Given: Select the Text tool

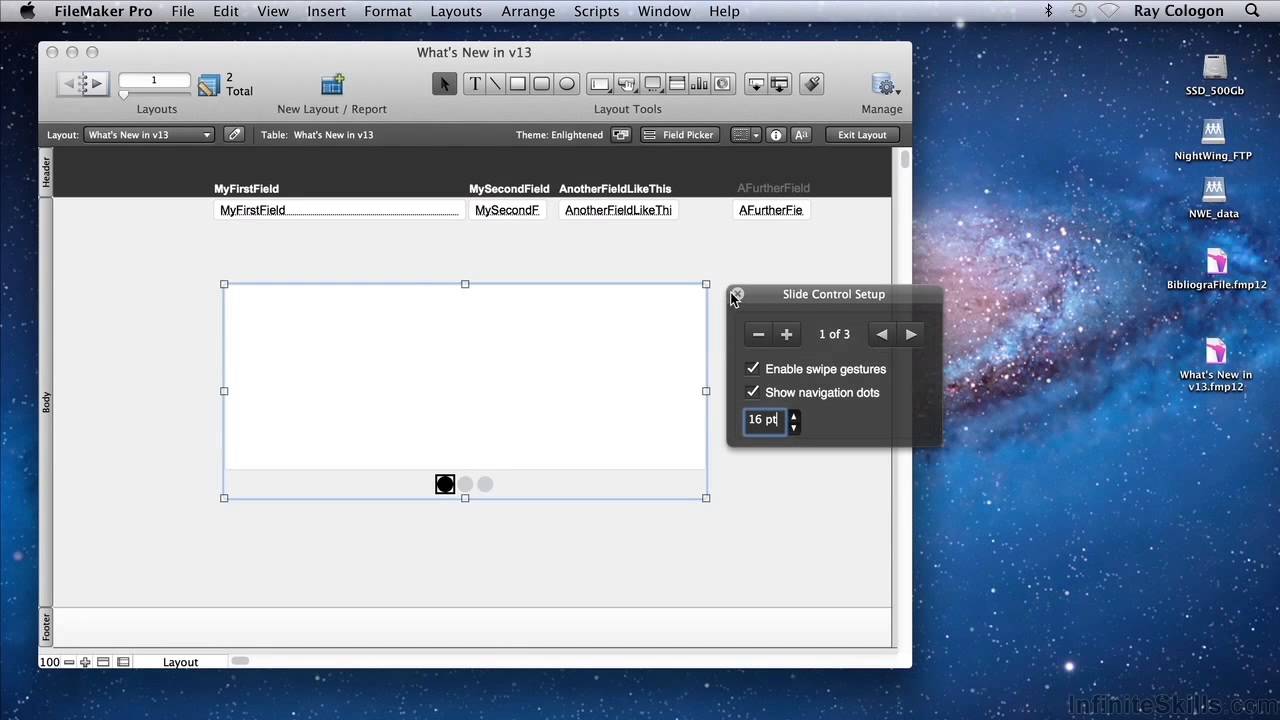Looking at the screenshot, I should coord(474,84).
